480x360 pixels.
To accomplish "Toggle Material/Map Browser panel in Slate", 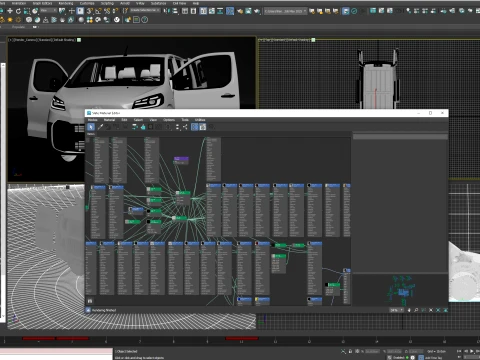I will [195, 127].
